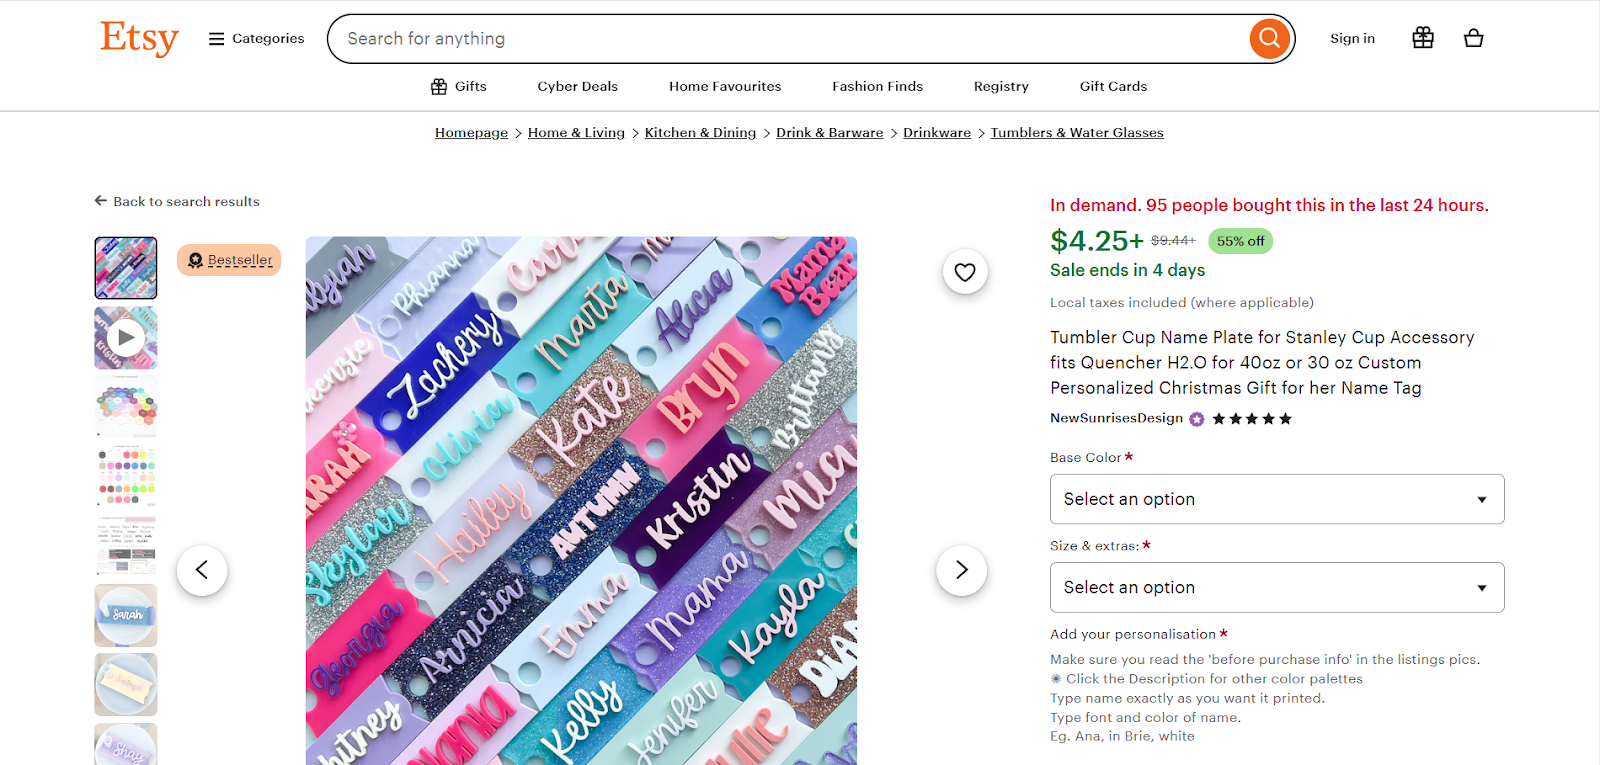Click the Sign in button

coord(1352,39)
